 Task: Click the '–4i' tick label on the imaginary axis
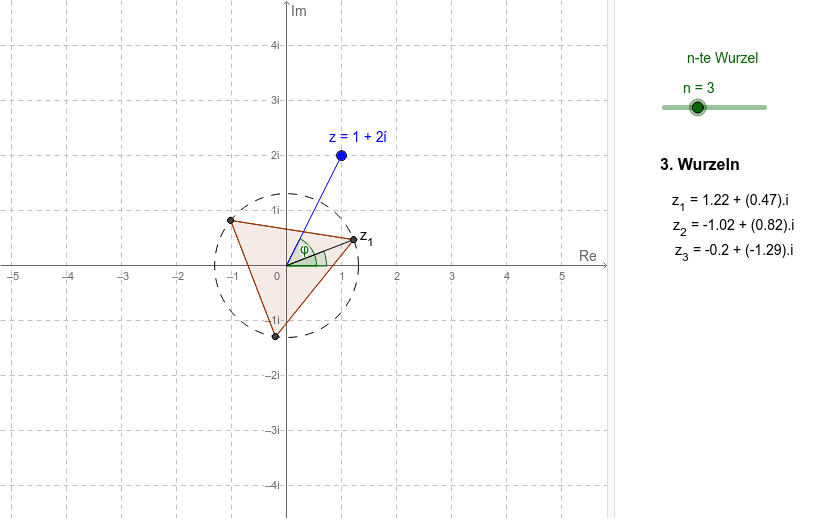pyautogui.click(x=273, y=485)
